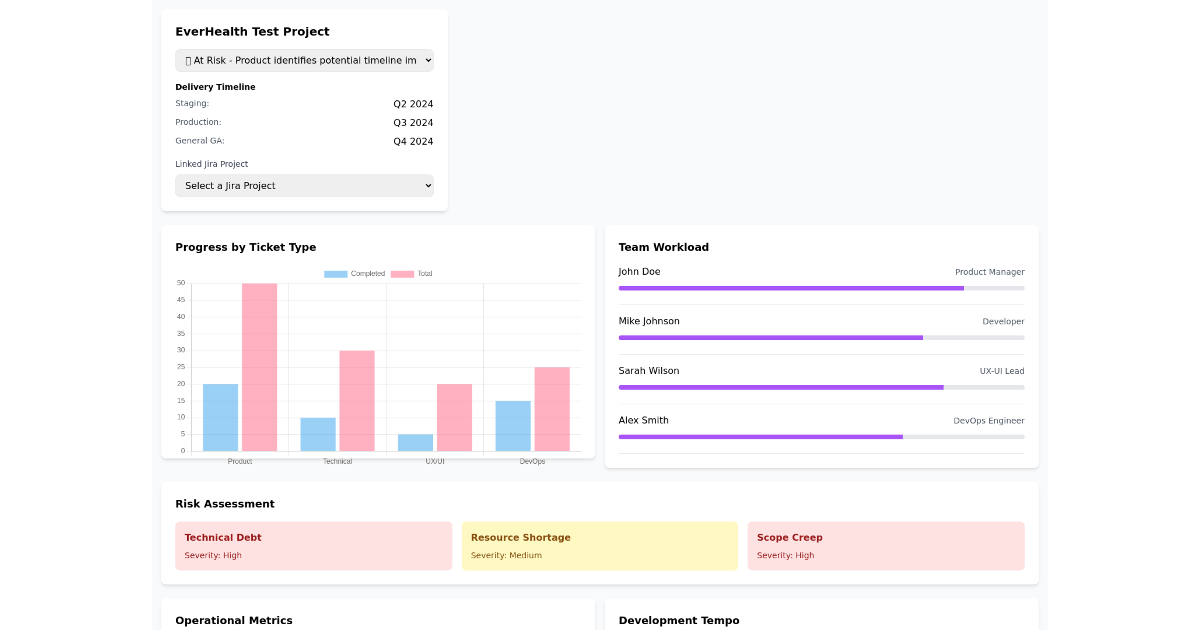The width and height of the screenshot is (1200, 630).
Task: Click the UX/UI completed bar
Action: (x=415, y=443)
